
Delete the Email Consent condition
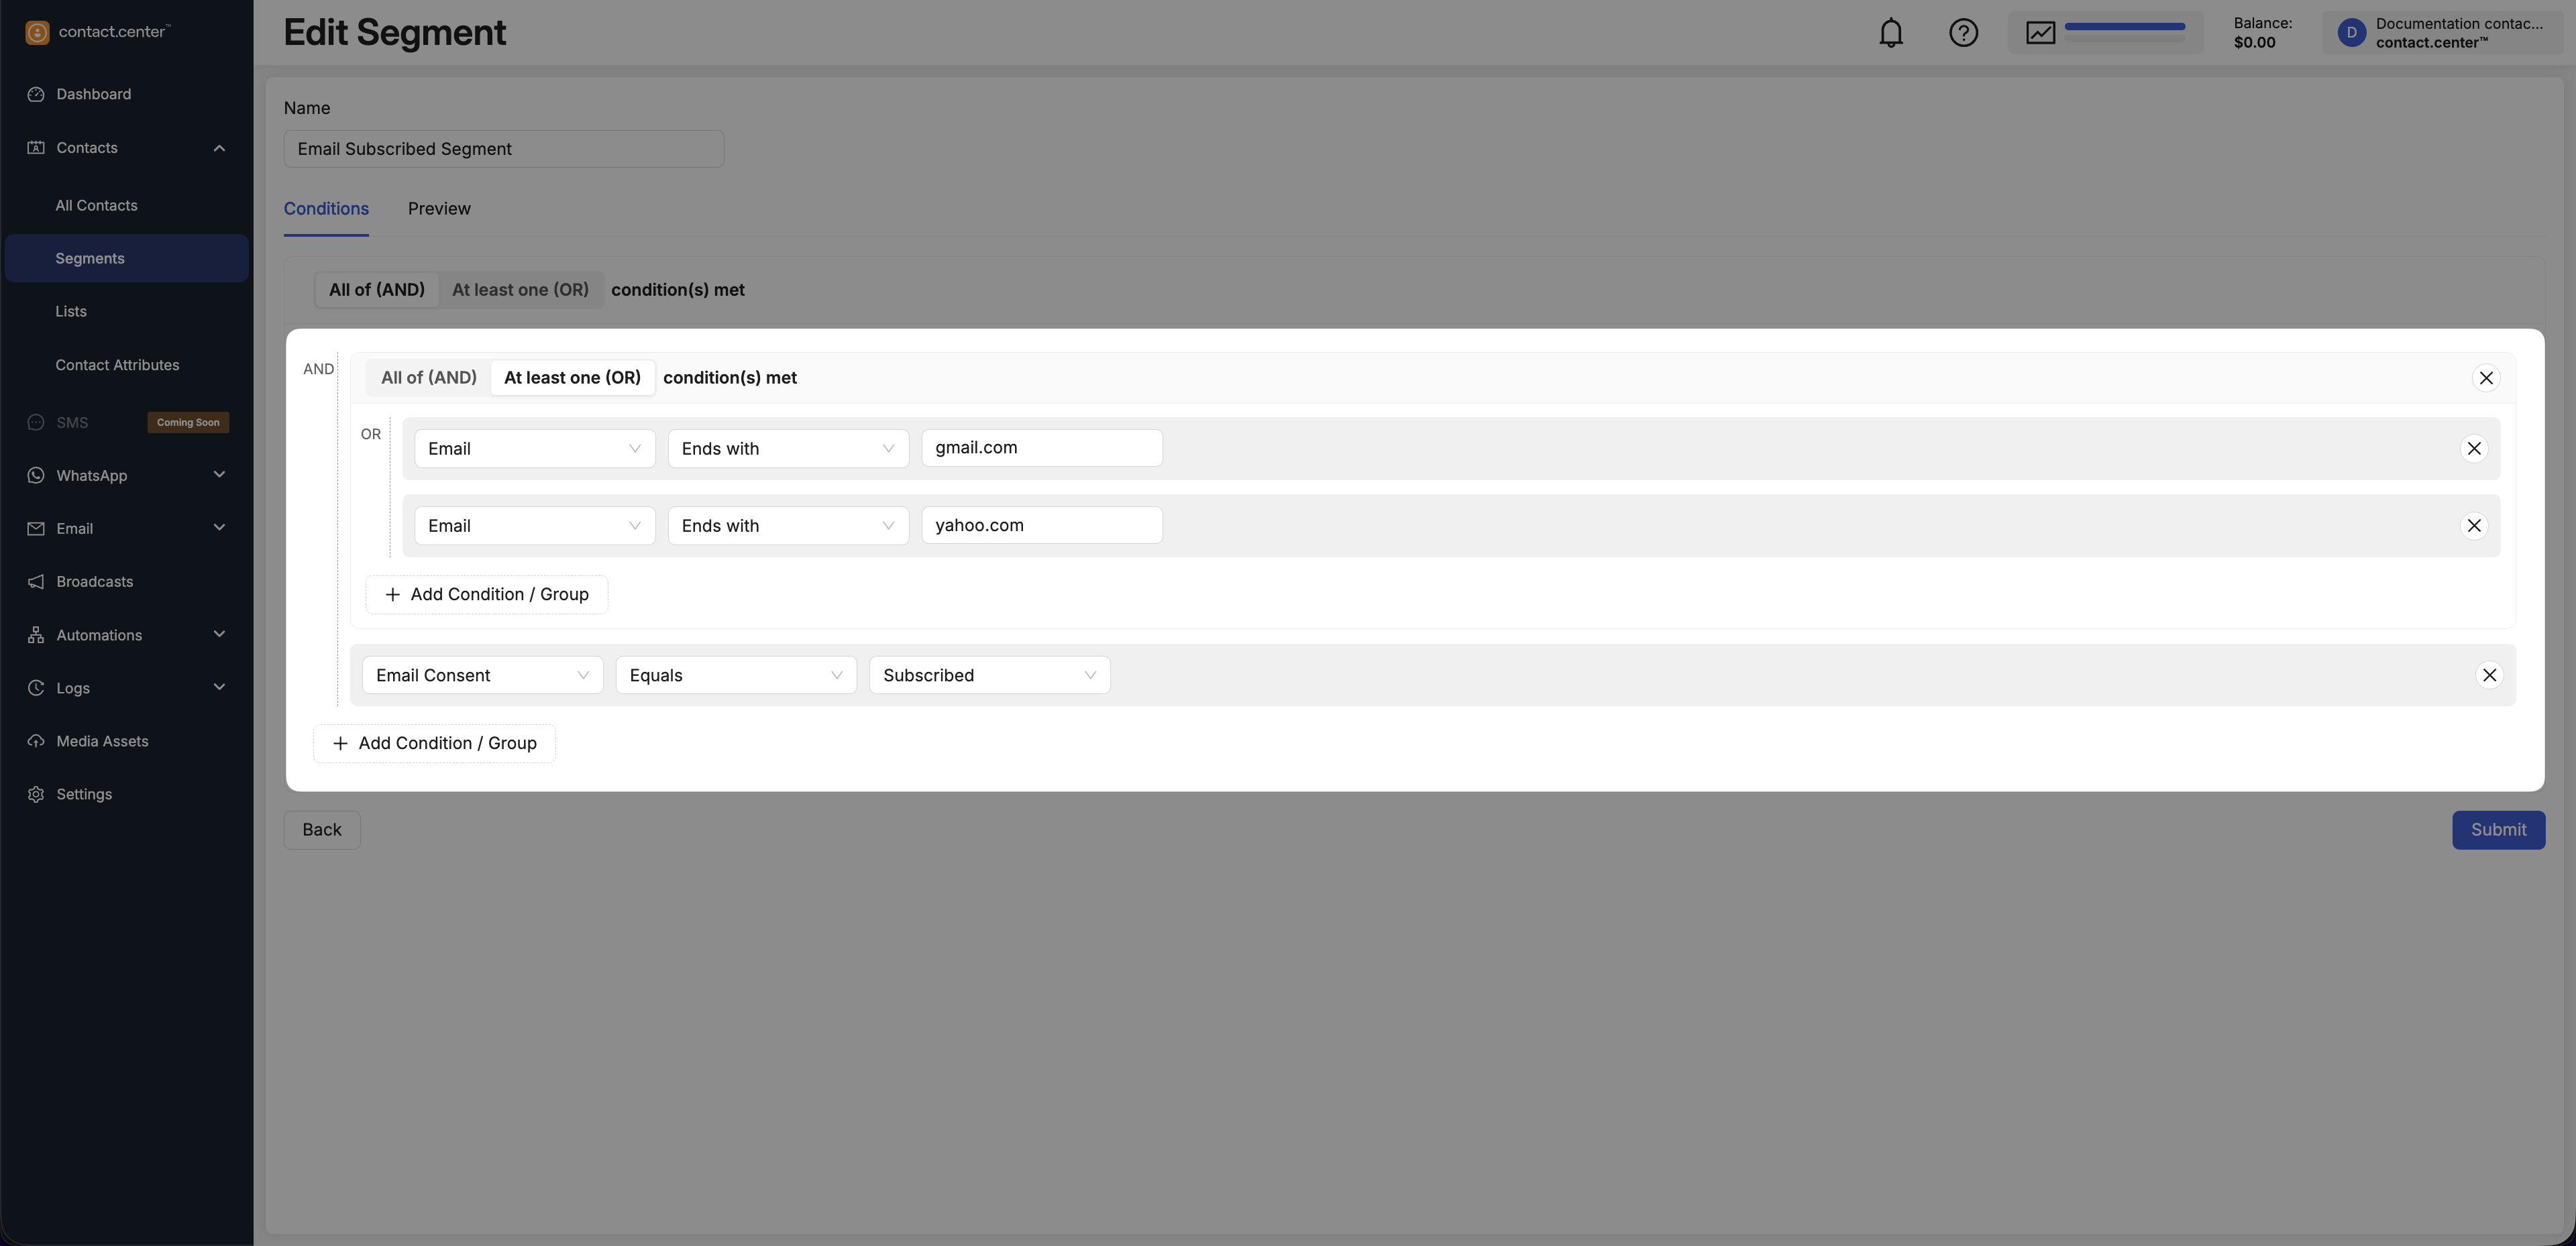pyautogui.click(x=2489, y=676)
